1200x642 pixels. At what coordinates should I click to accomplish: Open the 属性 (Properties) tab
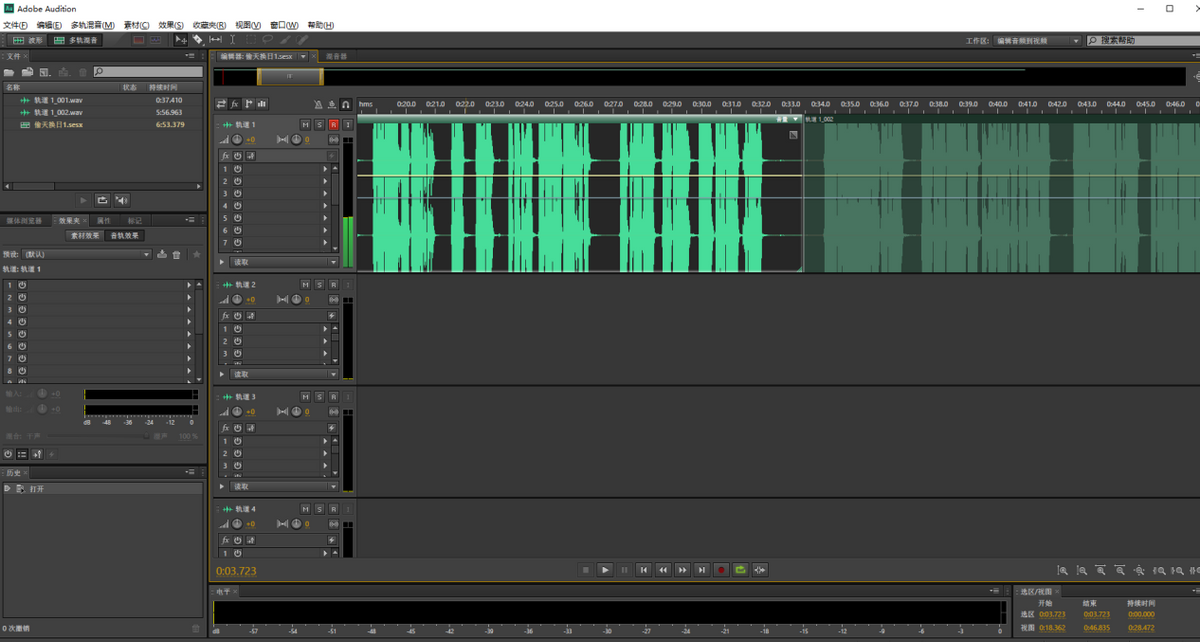click(x=103, y=220)
